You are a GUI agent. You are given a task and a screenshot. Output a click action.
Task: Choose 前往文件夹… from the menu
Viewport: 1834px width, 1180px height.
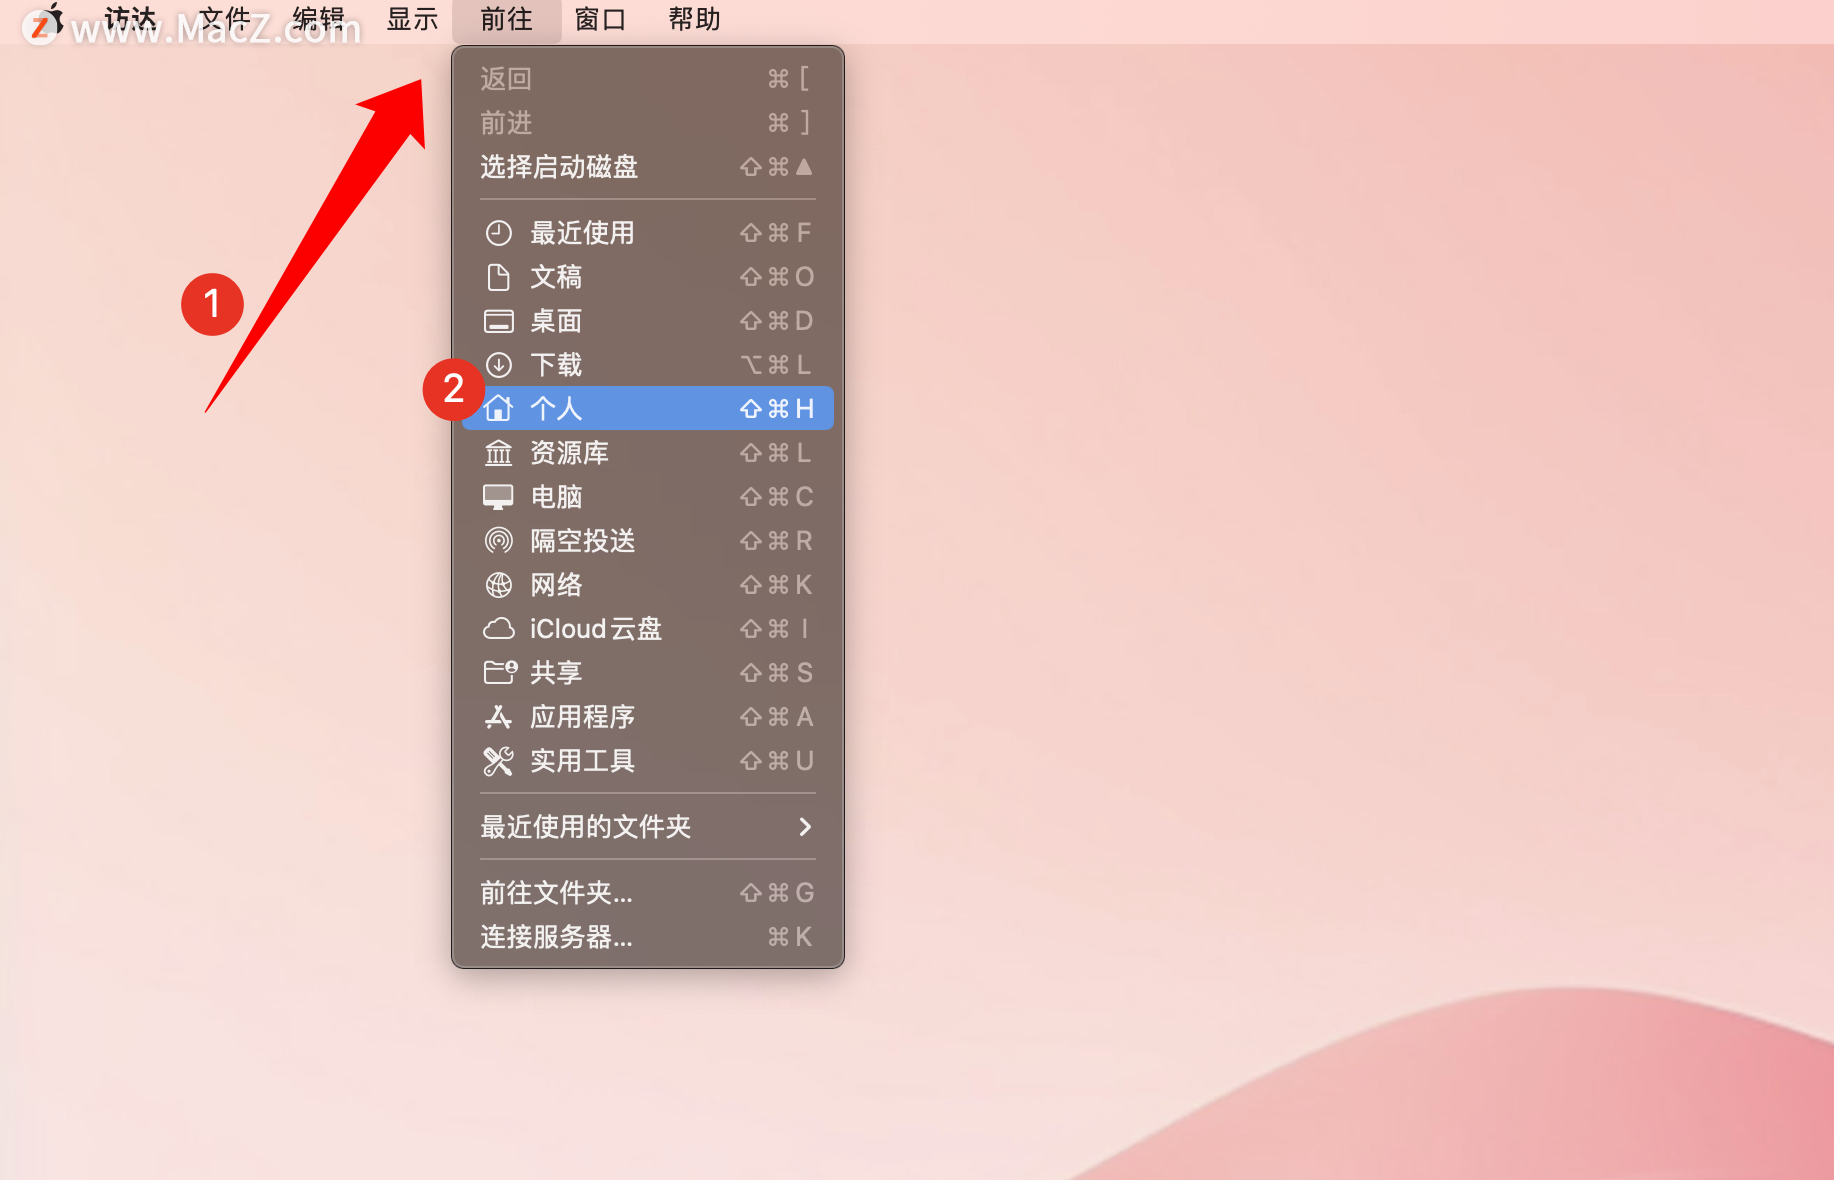[648, 893]
